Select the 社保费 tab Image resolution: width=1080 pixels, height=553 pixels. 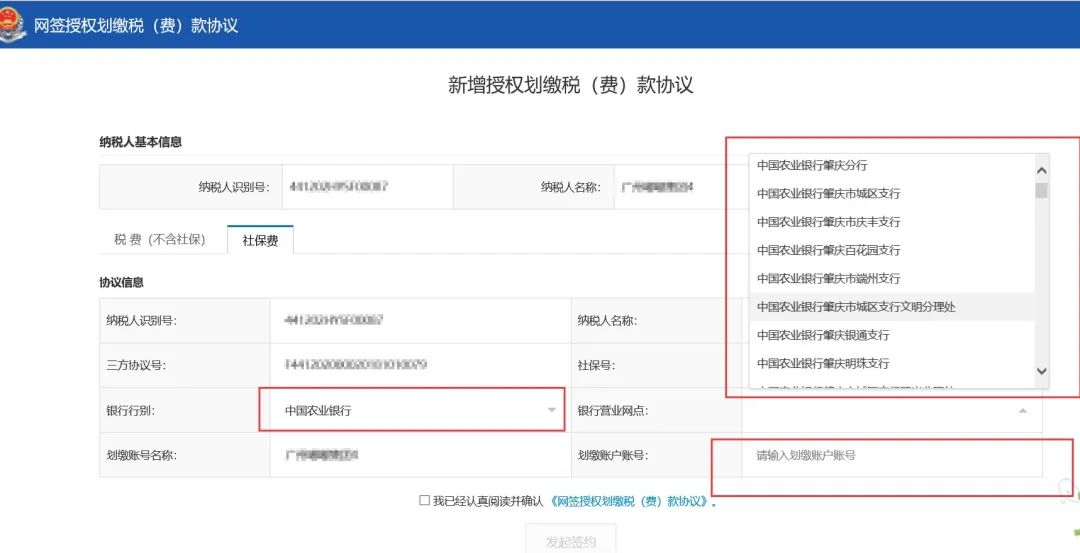coord(260,240)
